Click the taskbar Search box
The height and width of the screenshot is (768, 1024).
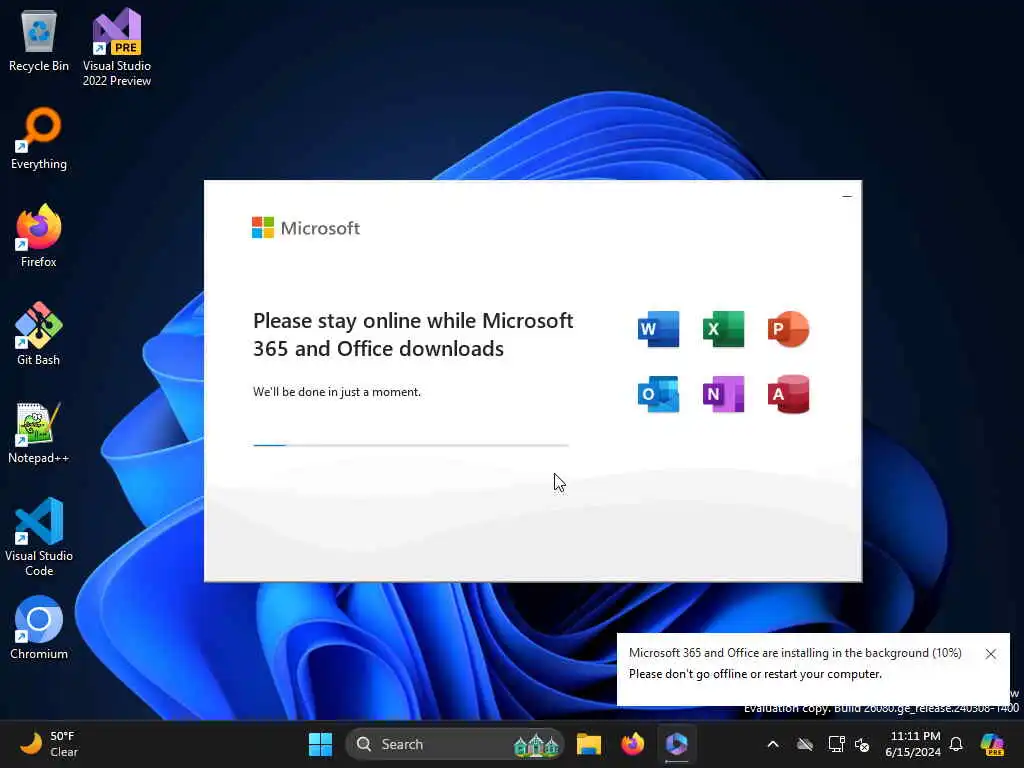455,744
